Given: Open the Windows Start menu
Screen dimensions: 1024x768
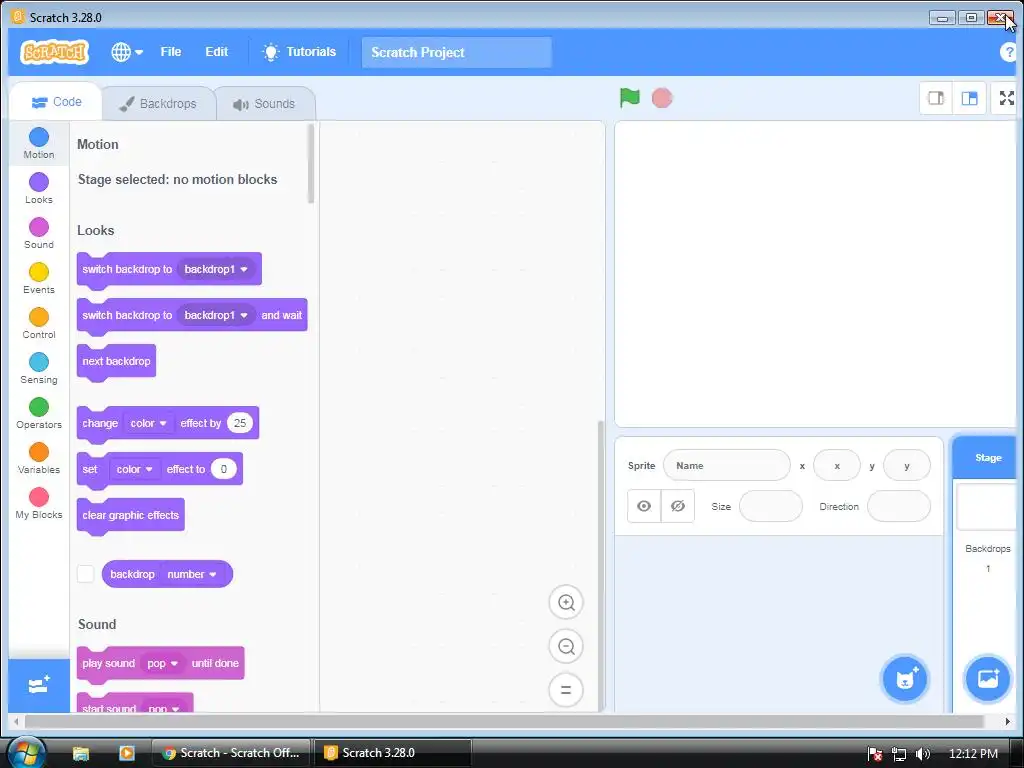Looking at the screenshot, I should tap(25, 753).
